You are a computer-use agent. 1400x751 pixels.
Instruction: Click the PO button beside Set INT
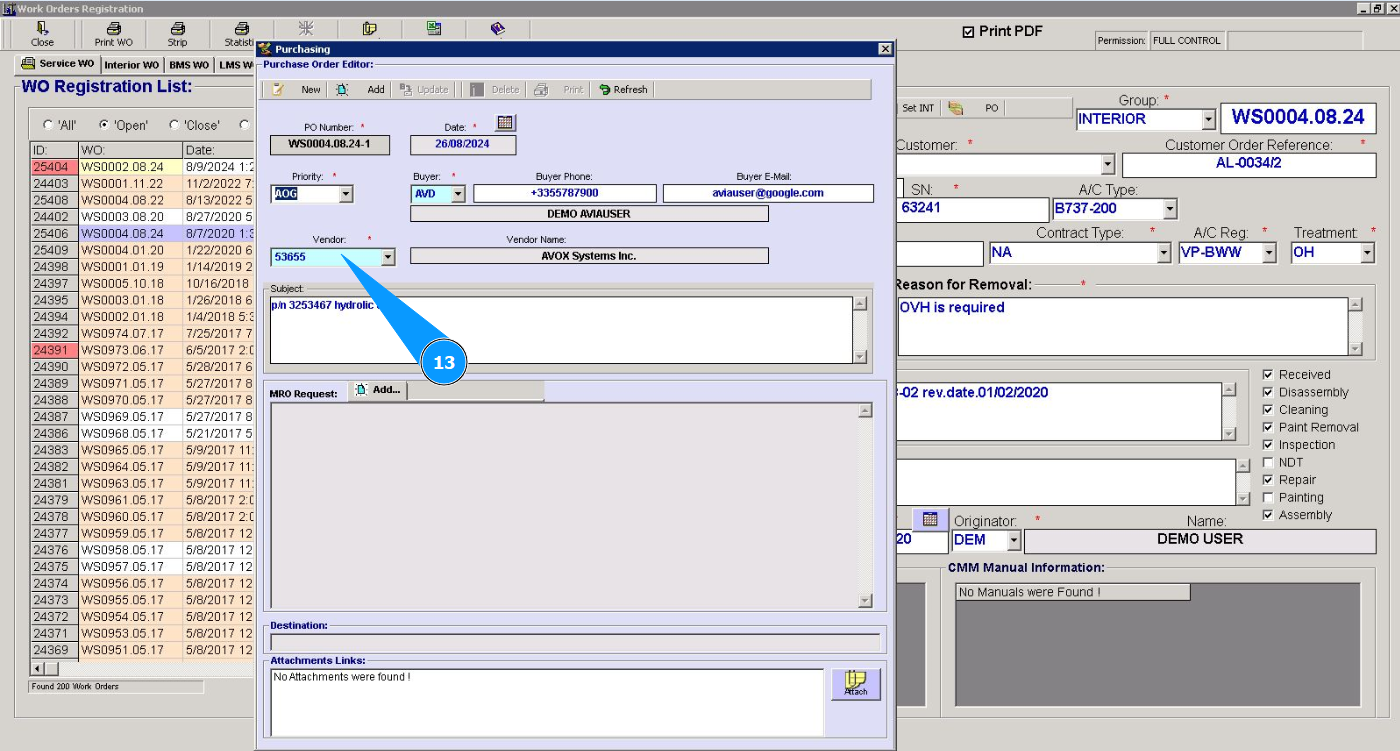(x=991, y=108)
